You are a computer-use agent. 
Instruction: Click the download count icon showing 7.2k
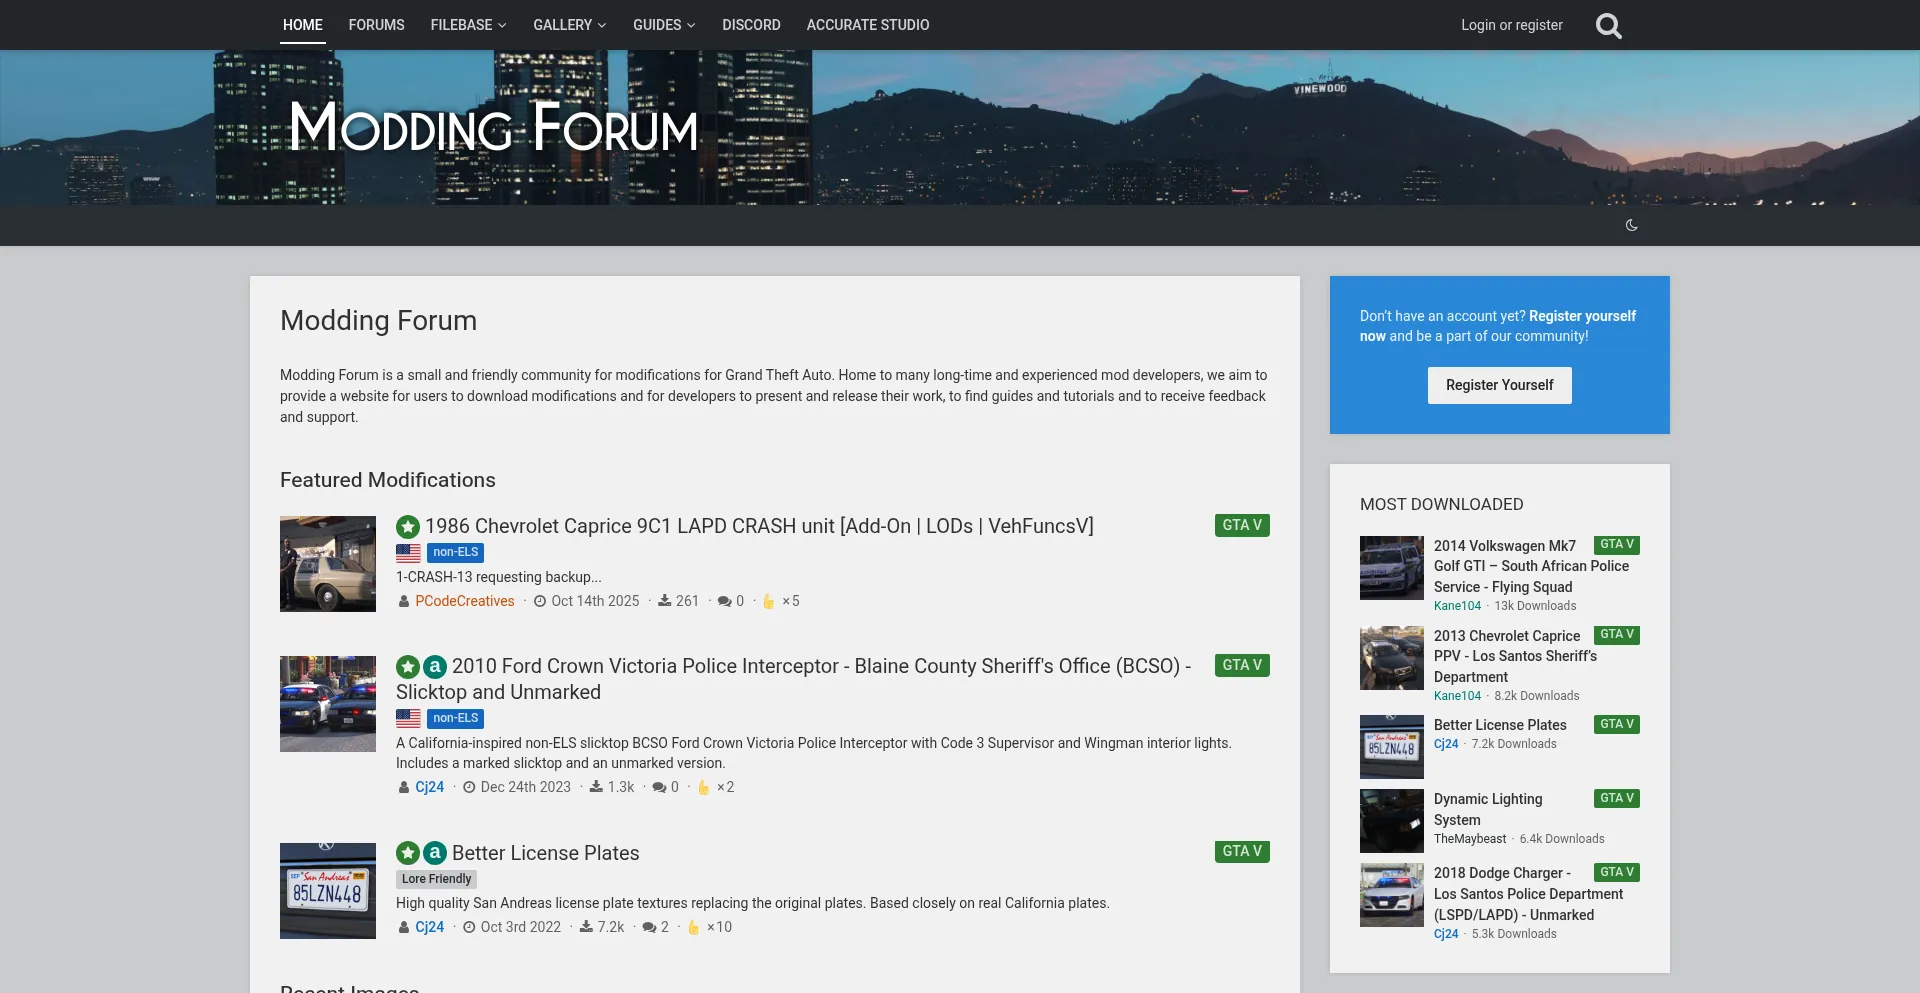[x=587, y=927]
